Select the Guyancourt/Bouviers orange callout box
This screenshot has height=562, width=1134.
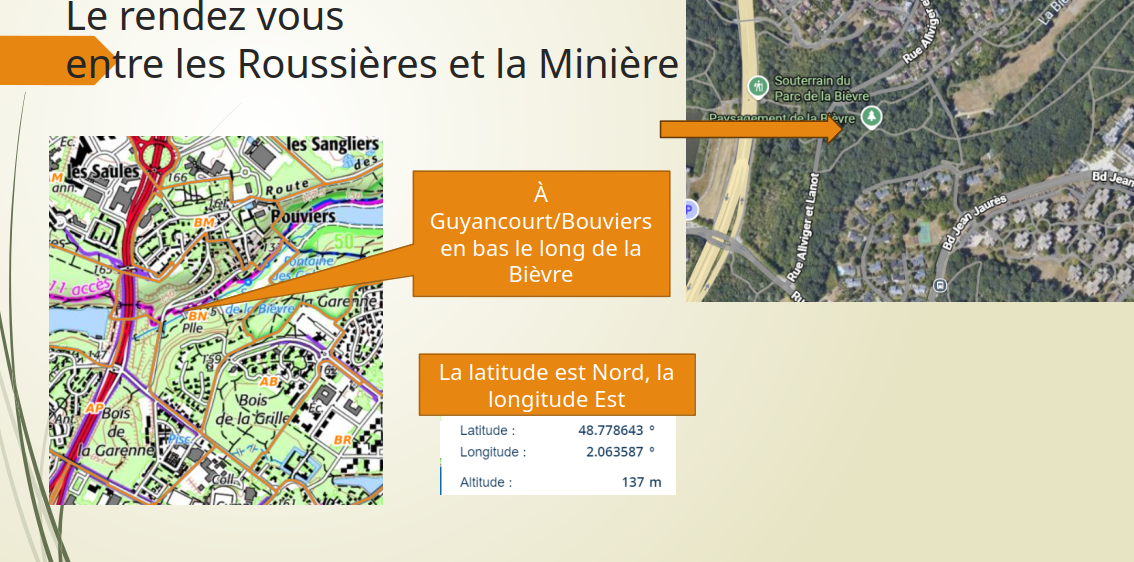541,234
